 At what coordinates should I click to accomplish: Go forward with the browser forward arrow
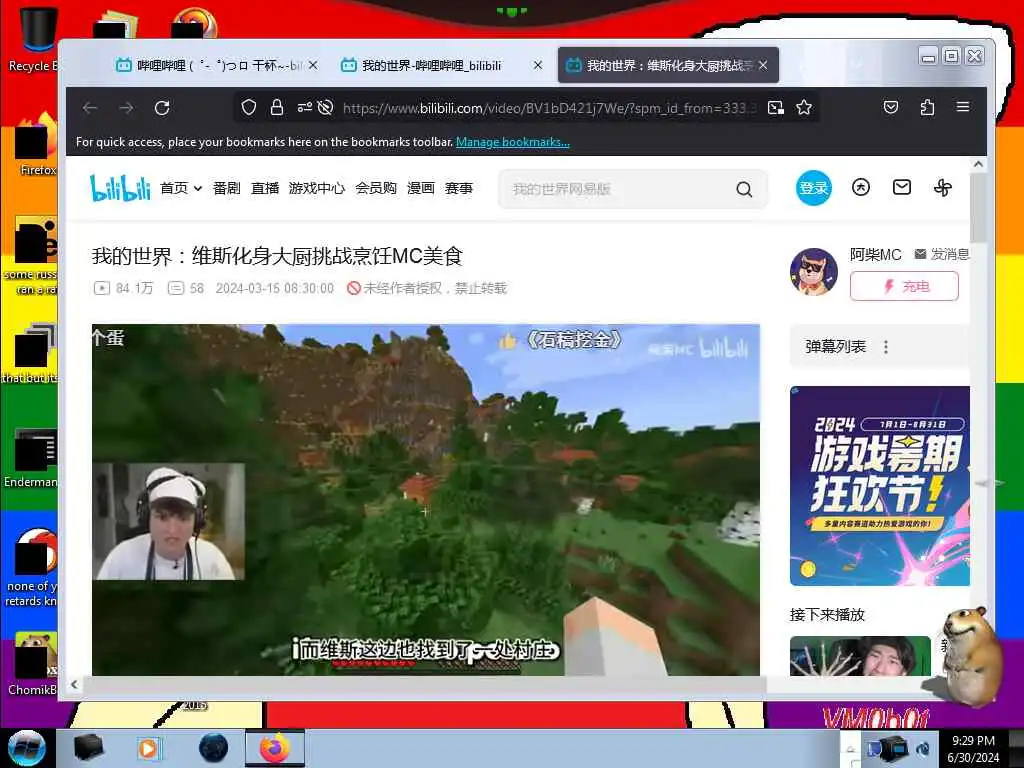tap(126, 108)
